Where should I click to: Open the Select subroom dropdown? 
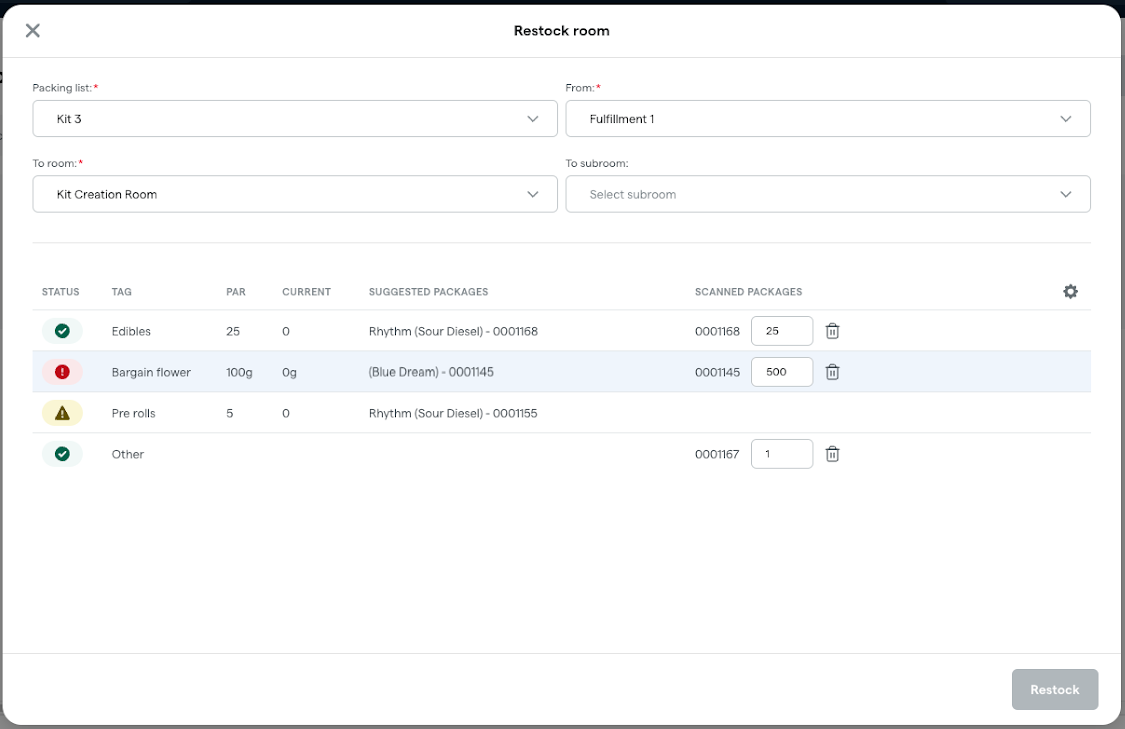click(828, 193)
